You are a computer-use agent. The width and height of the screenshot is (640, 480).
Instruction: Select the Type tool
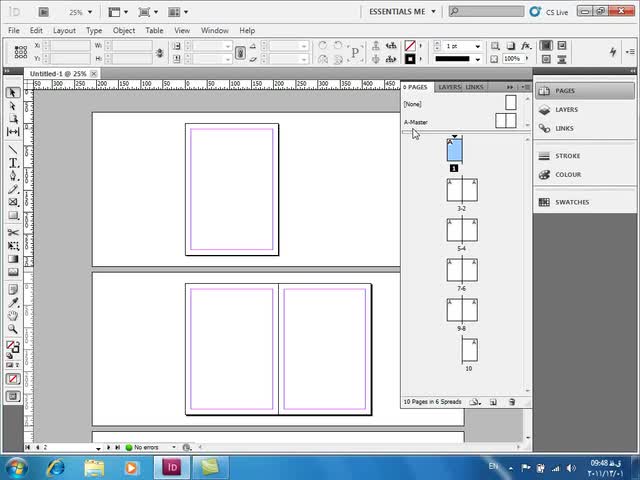tap(13, 163)
